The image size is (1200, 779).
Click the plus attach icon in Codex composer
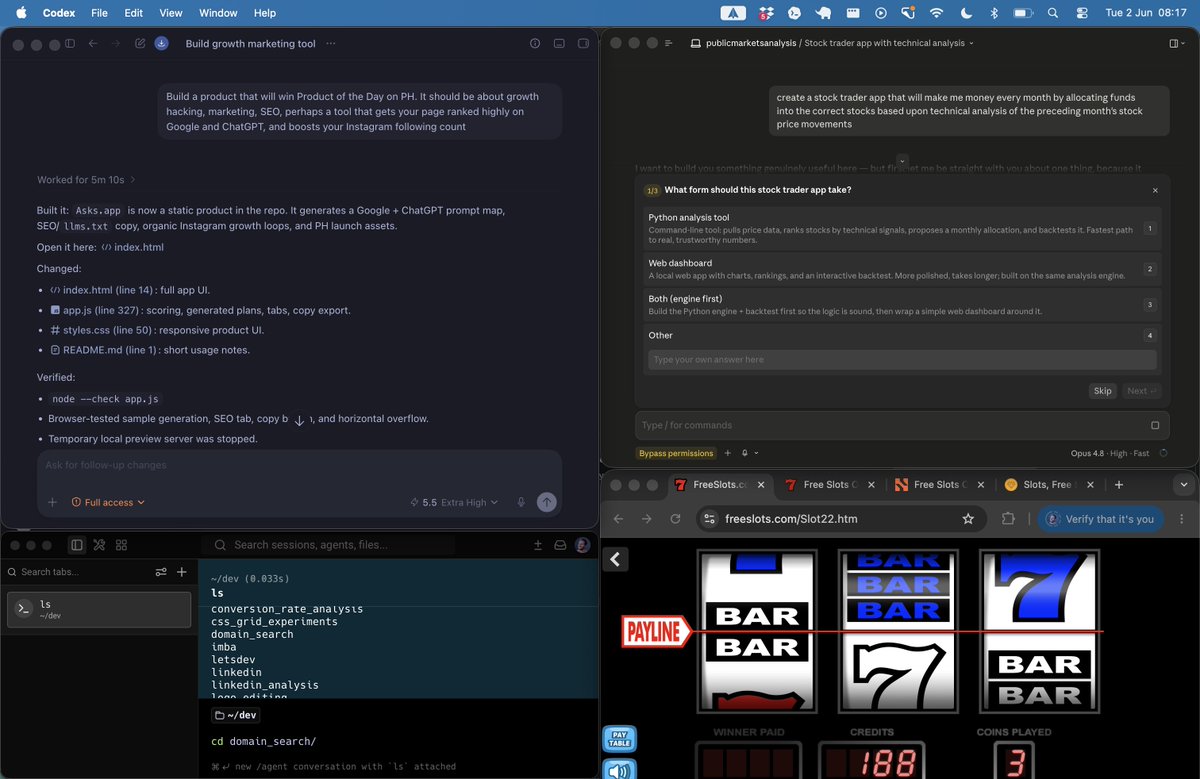[x=52, y=502]
